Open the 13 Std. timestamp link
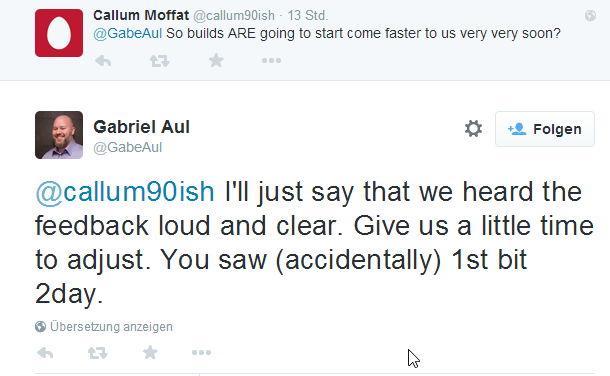Screen dimensions: 610x376 308,16
